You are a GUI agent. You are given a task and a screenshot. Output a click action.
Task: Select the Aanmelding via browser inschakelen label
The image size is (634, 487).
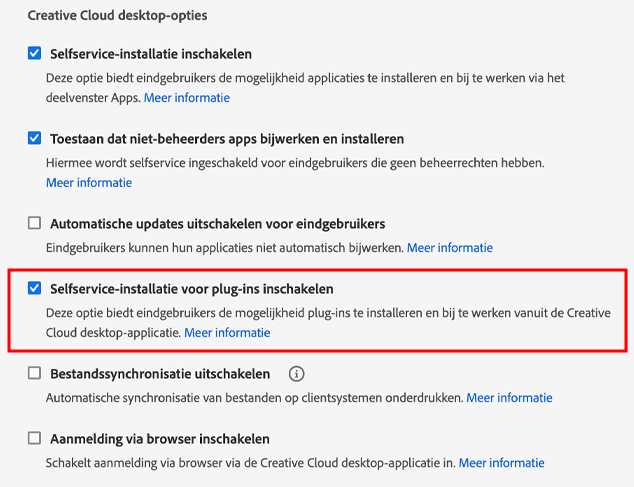pos(160,439)
